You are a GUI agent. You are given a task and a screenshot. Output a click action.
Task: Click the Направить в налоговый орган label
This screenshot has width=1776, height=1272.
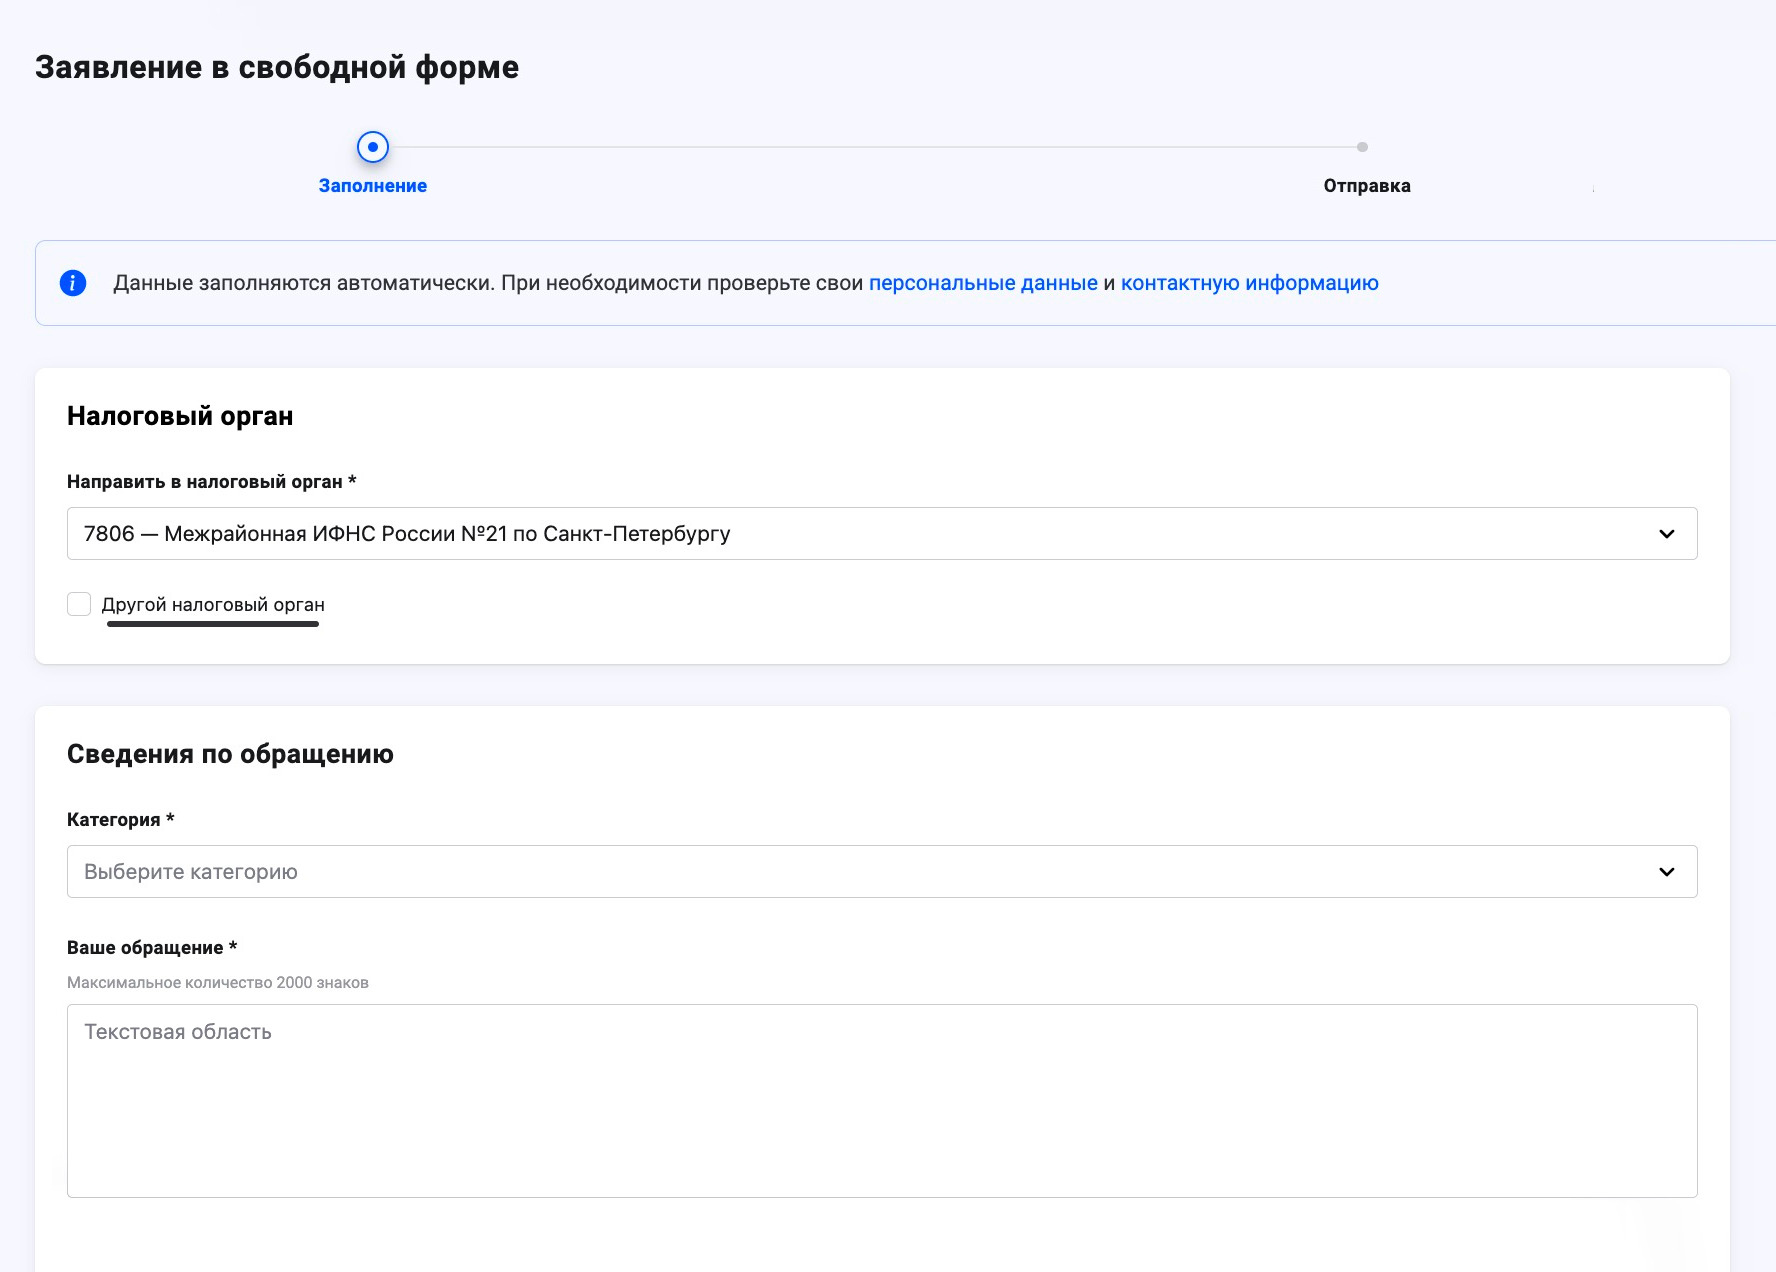(x=212, y=482)
